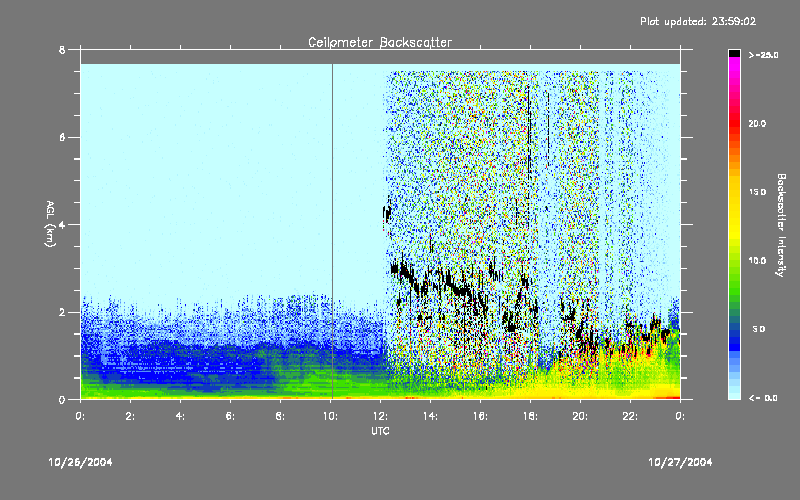This screenshot has width=800, height=500.
Task: Click the 'Ceilometer Backscatter' plot title
Action: pyautogui.click(x=380, y=42)
